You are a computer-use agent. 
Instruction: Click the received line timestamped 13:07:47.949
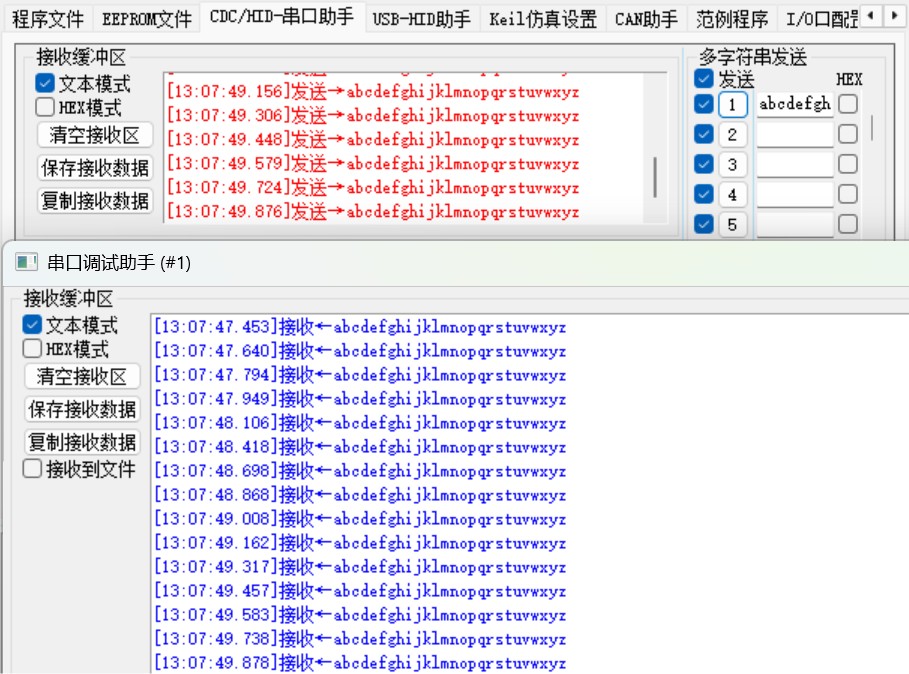[x=360, y=399]
